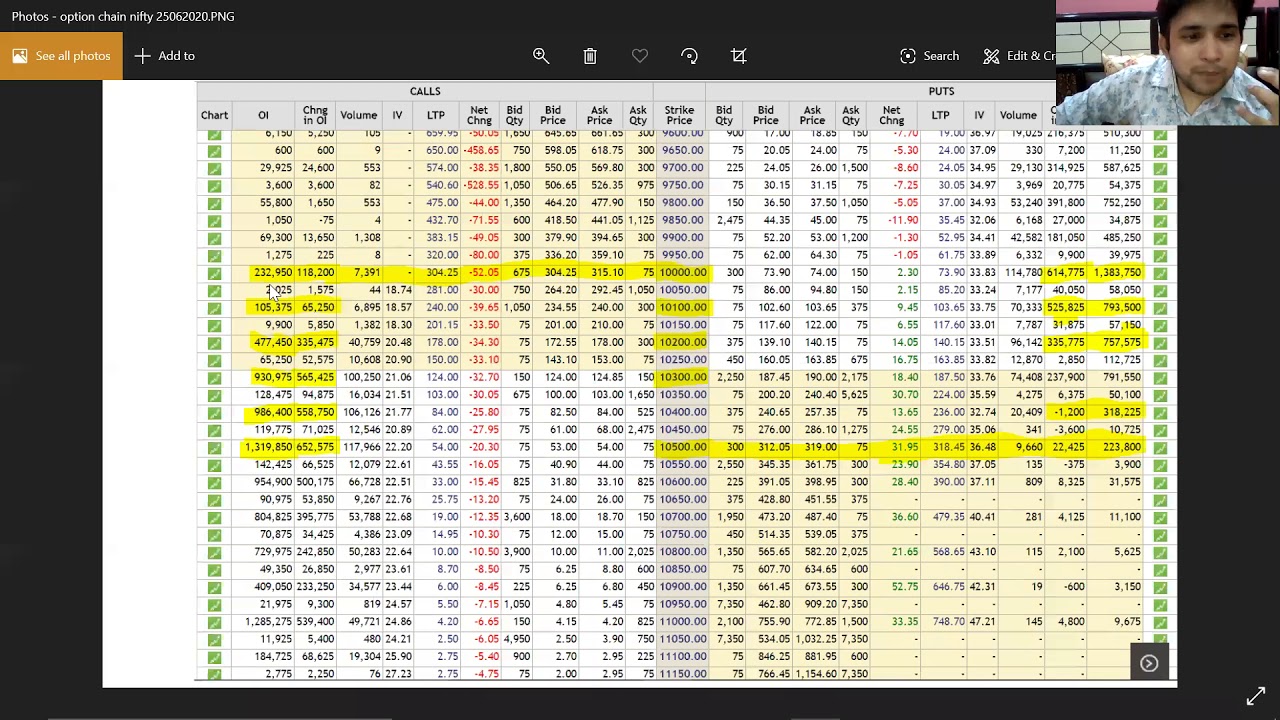Click call OI value 477,450
Screen dimensions: 1280x720
(273, 343)
